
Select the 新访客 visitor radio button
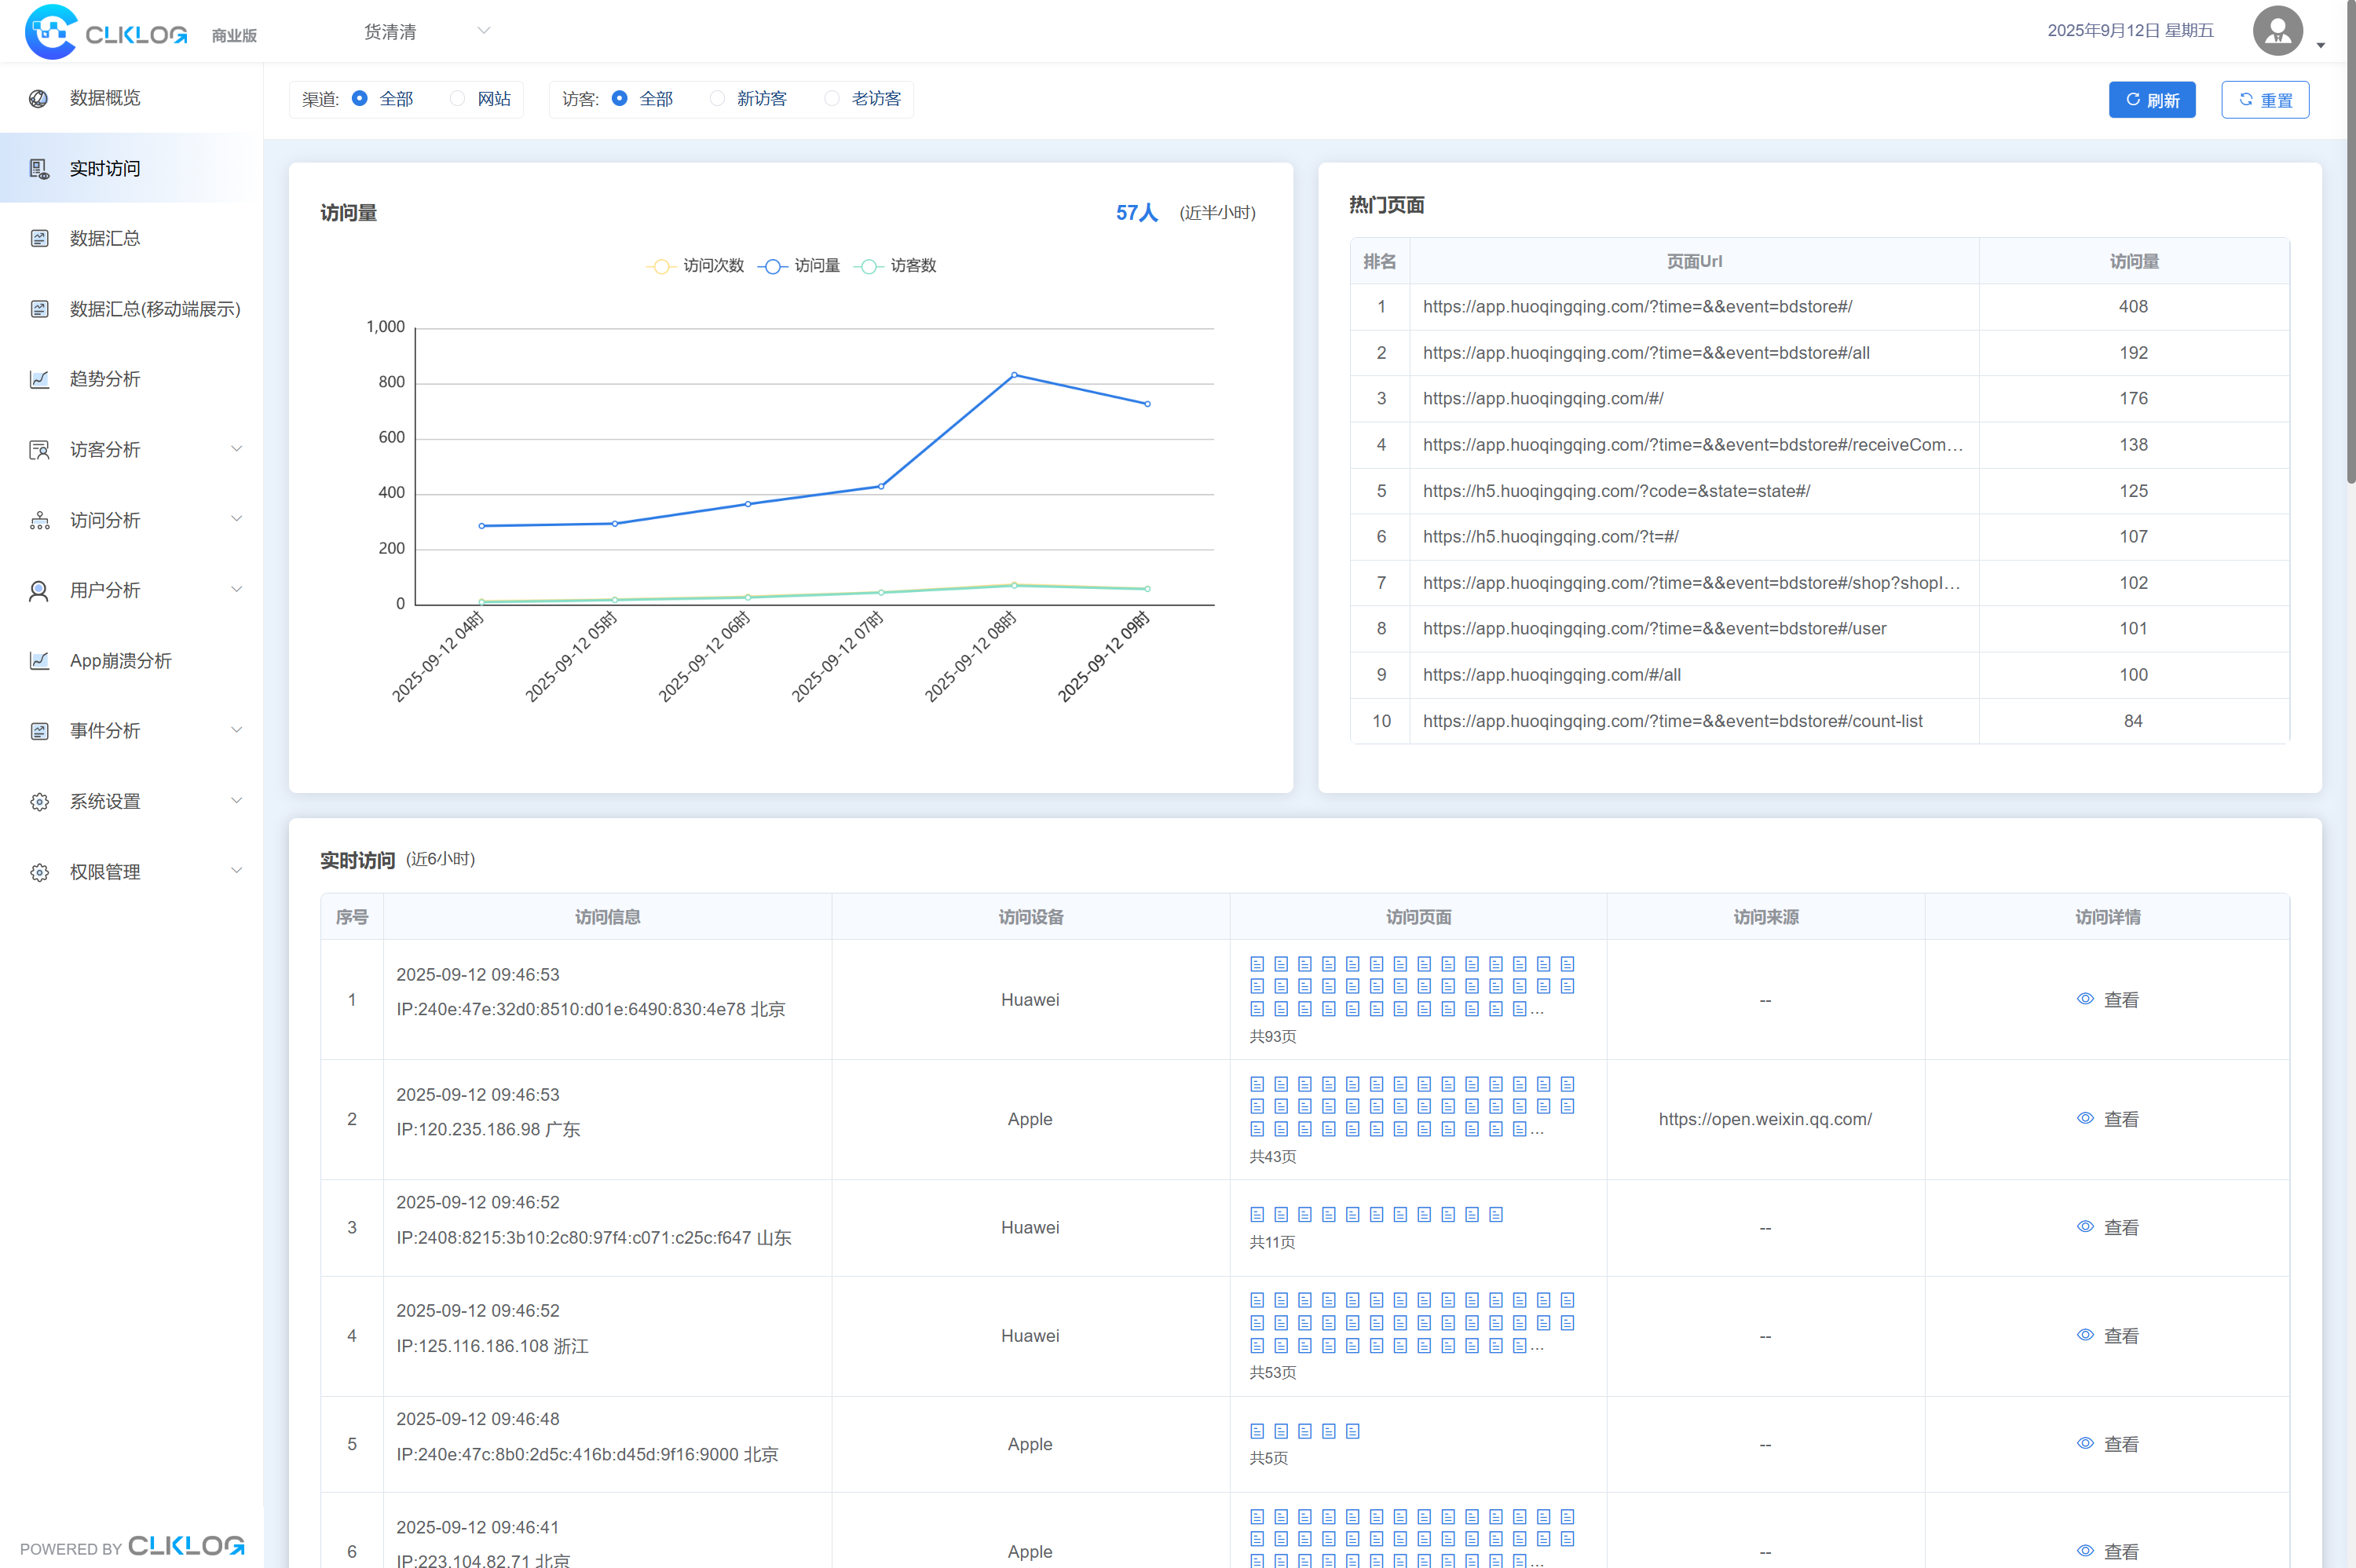coord(717,98)
